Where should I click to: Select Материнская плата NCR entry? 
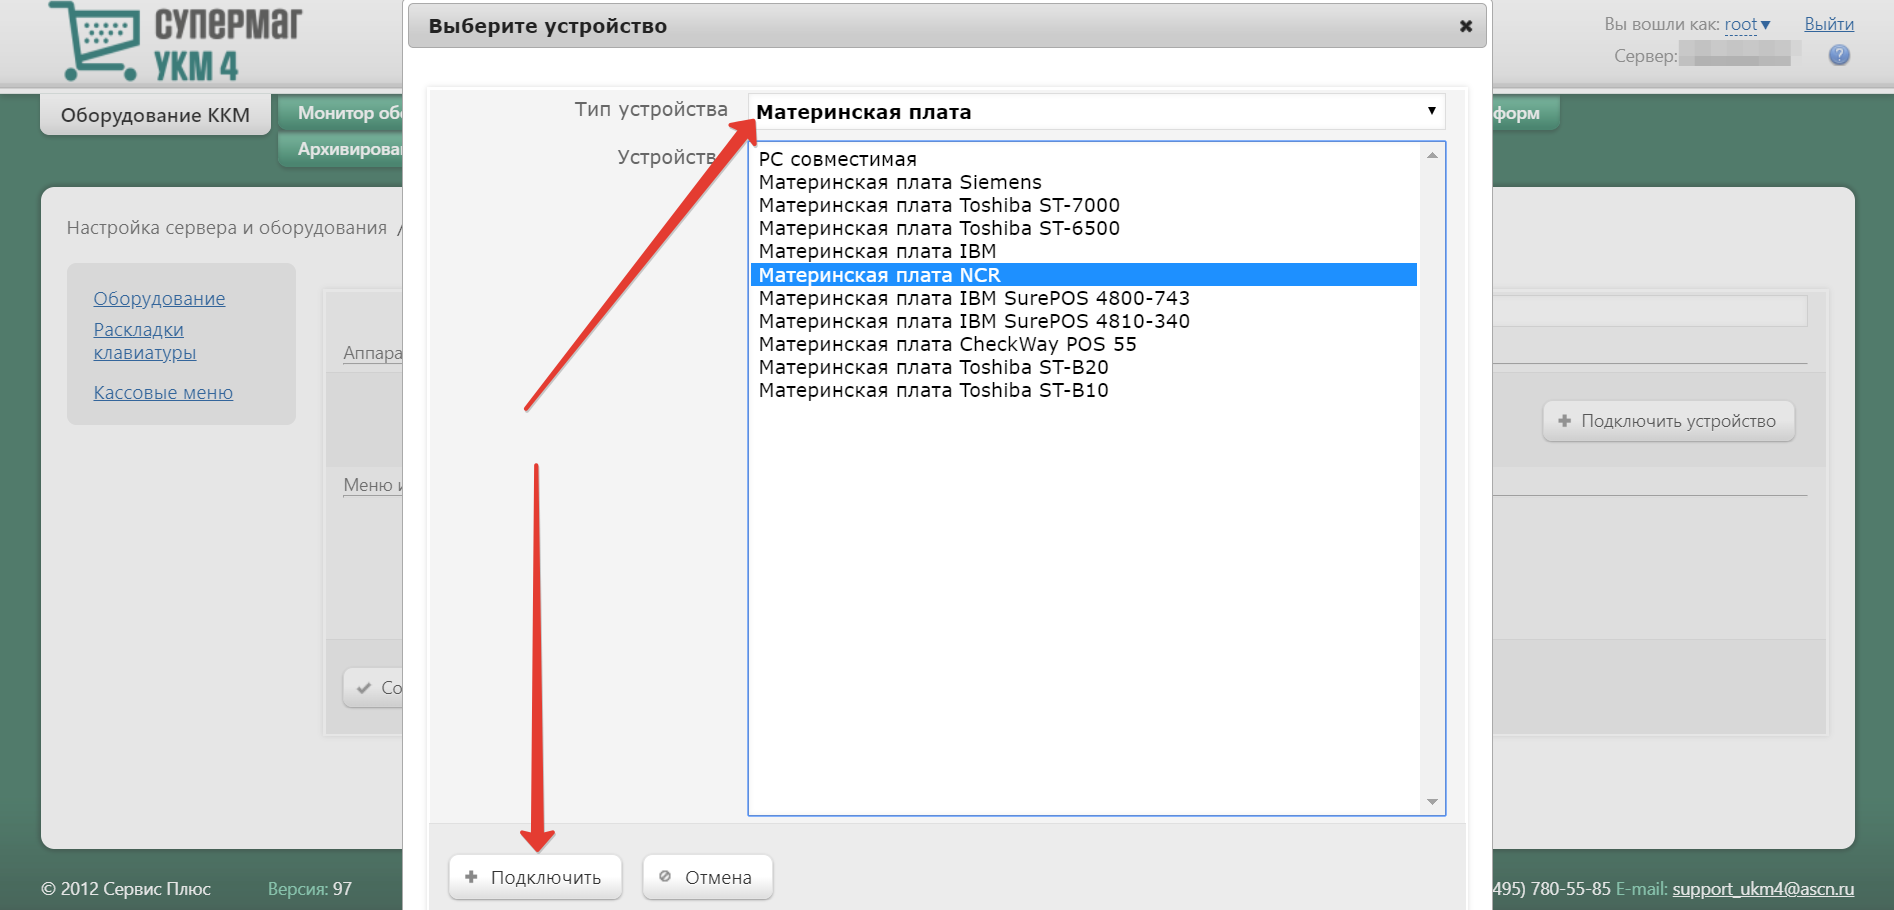1083,275
